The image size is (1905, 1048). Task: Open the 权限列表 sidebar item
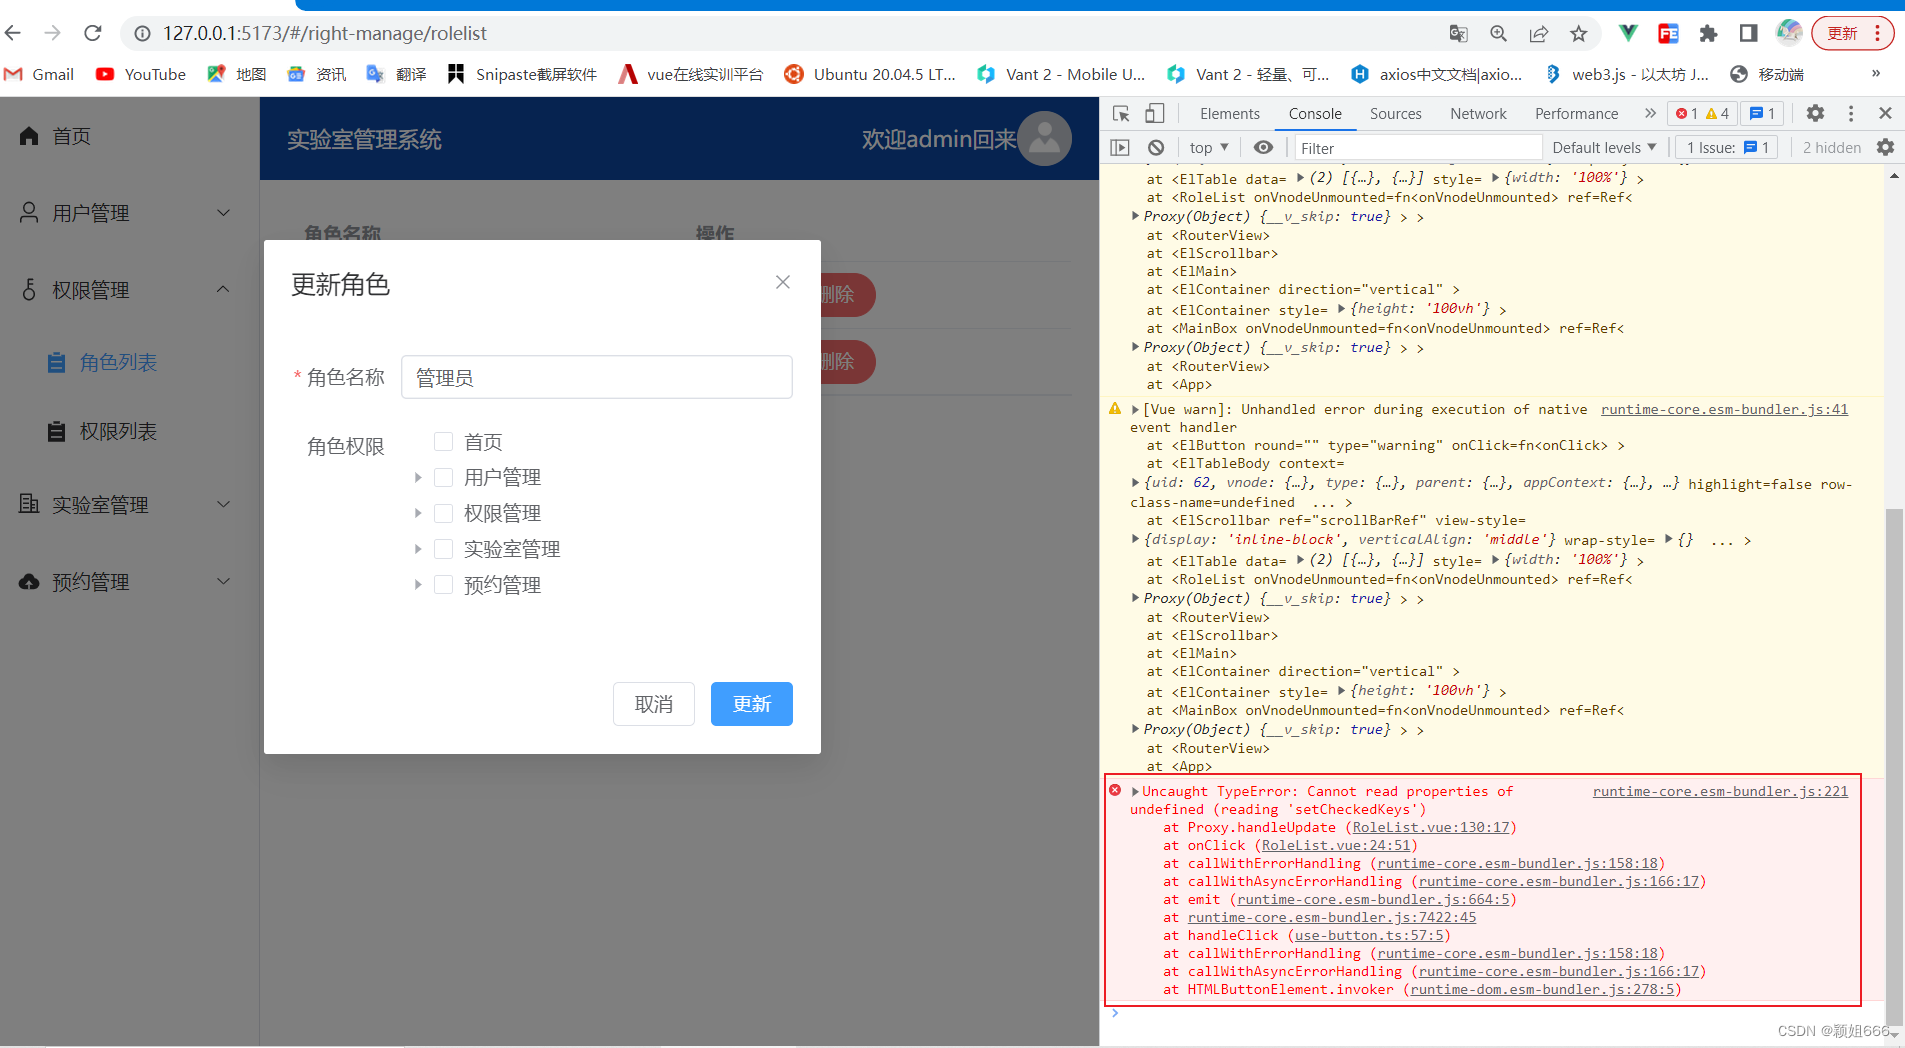117,431
